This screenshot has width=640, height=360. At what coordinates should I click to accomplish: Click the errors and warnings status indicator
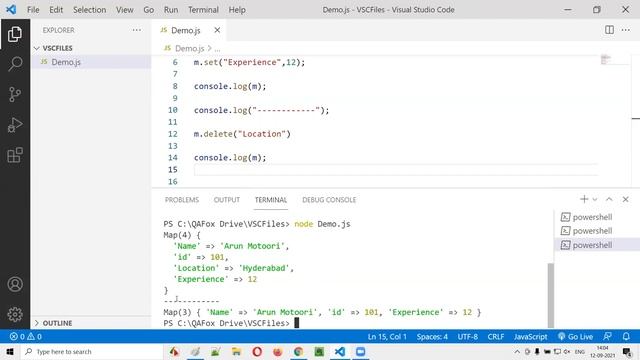25,337
